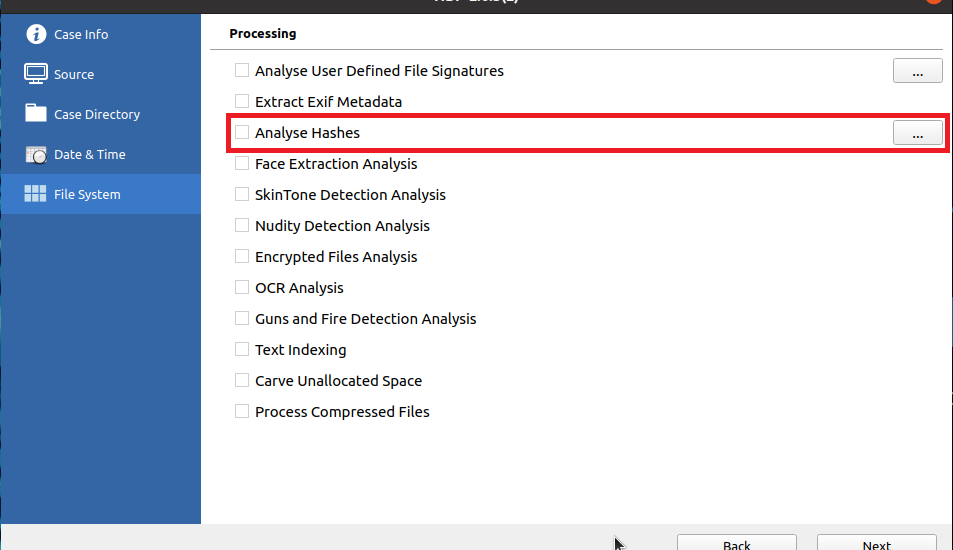
Task: Enable Analyse User Defined File Signatures checkbox
Action: pos(242,70)
